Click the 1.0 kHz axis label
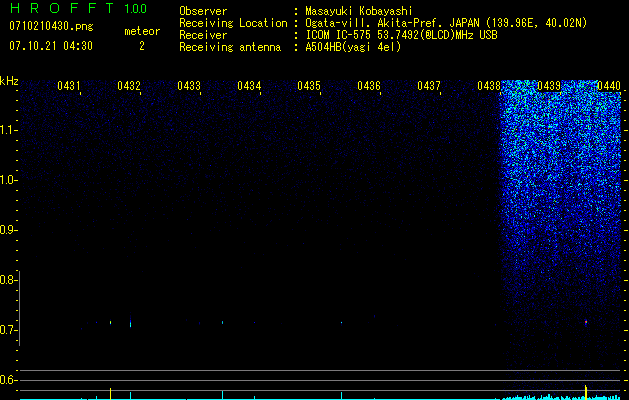Screen dimensions: 629x400 pyautogui.click(x=7, y=181)
